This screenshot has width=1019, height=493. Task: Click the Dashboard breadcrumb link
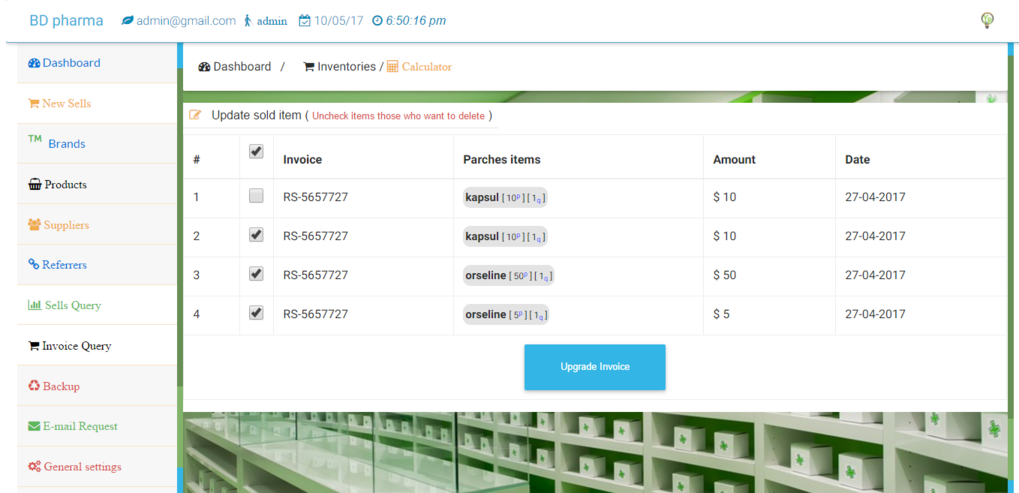point(241,67)
